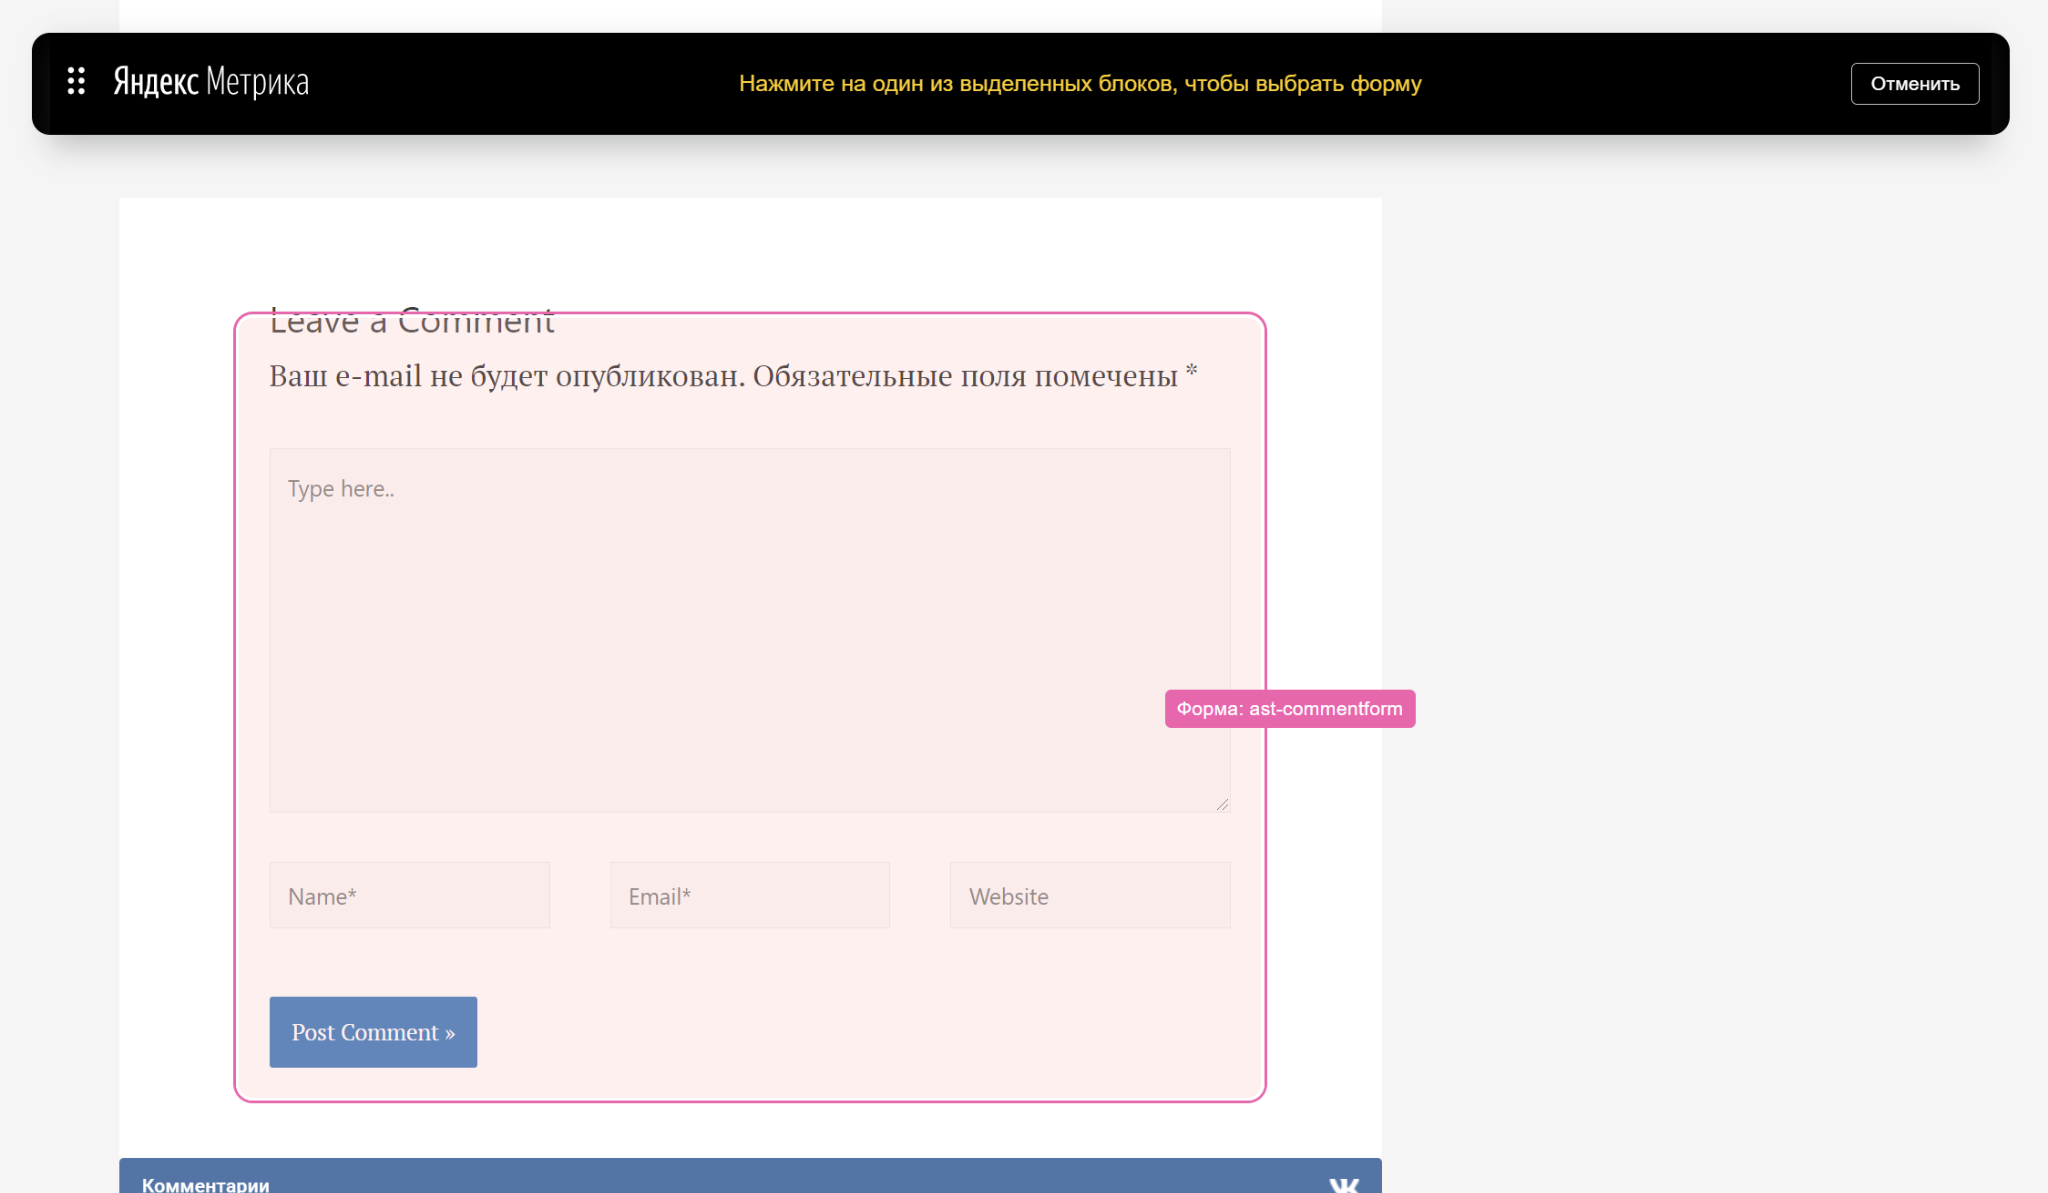Click empty black Metrika toolbar area
Viewport: 2048px width, 1193px height.
click(520, 84)
